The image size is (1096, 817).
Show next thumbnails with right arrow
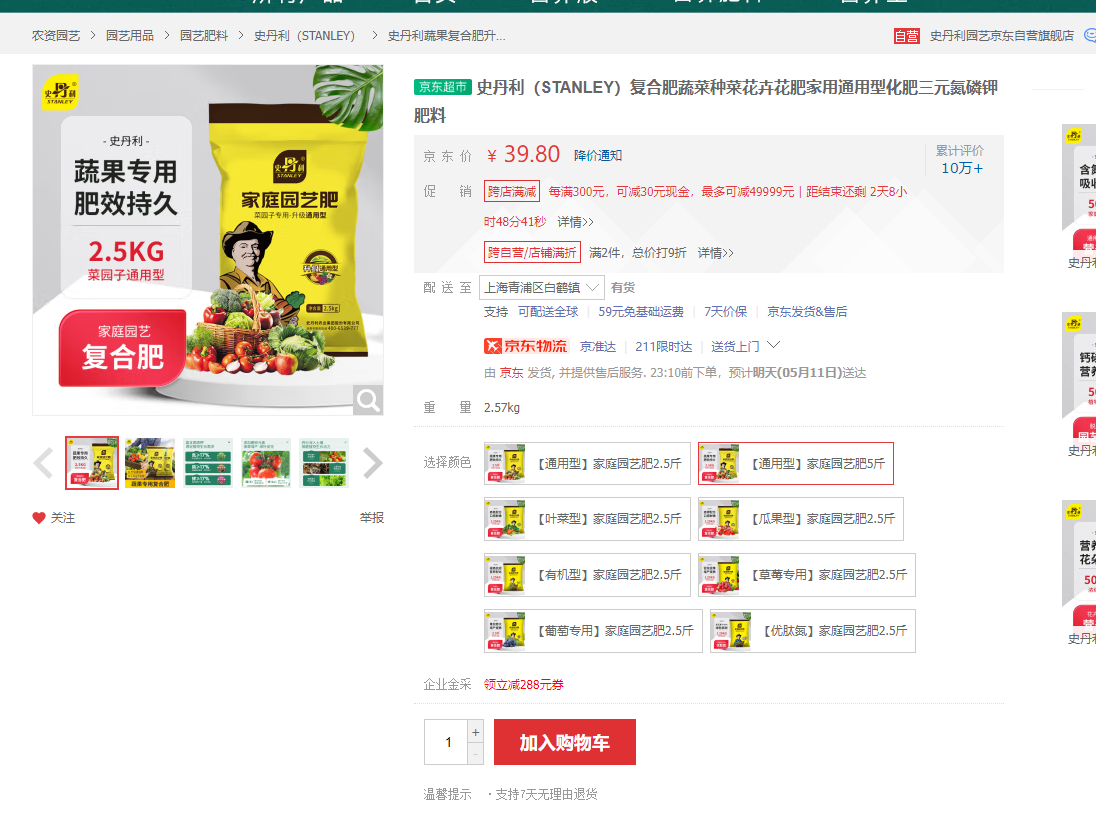372,463
